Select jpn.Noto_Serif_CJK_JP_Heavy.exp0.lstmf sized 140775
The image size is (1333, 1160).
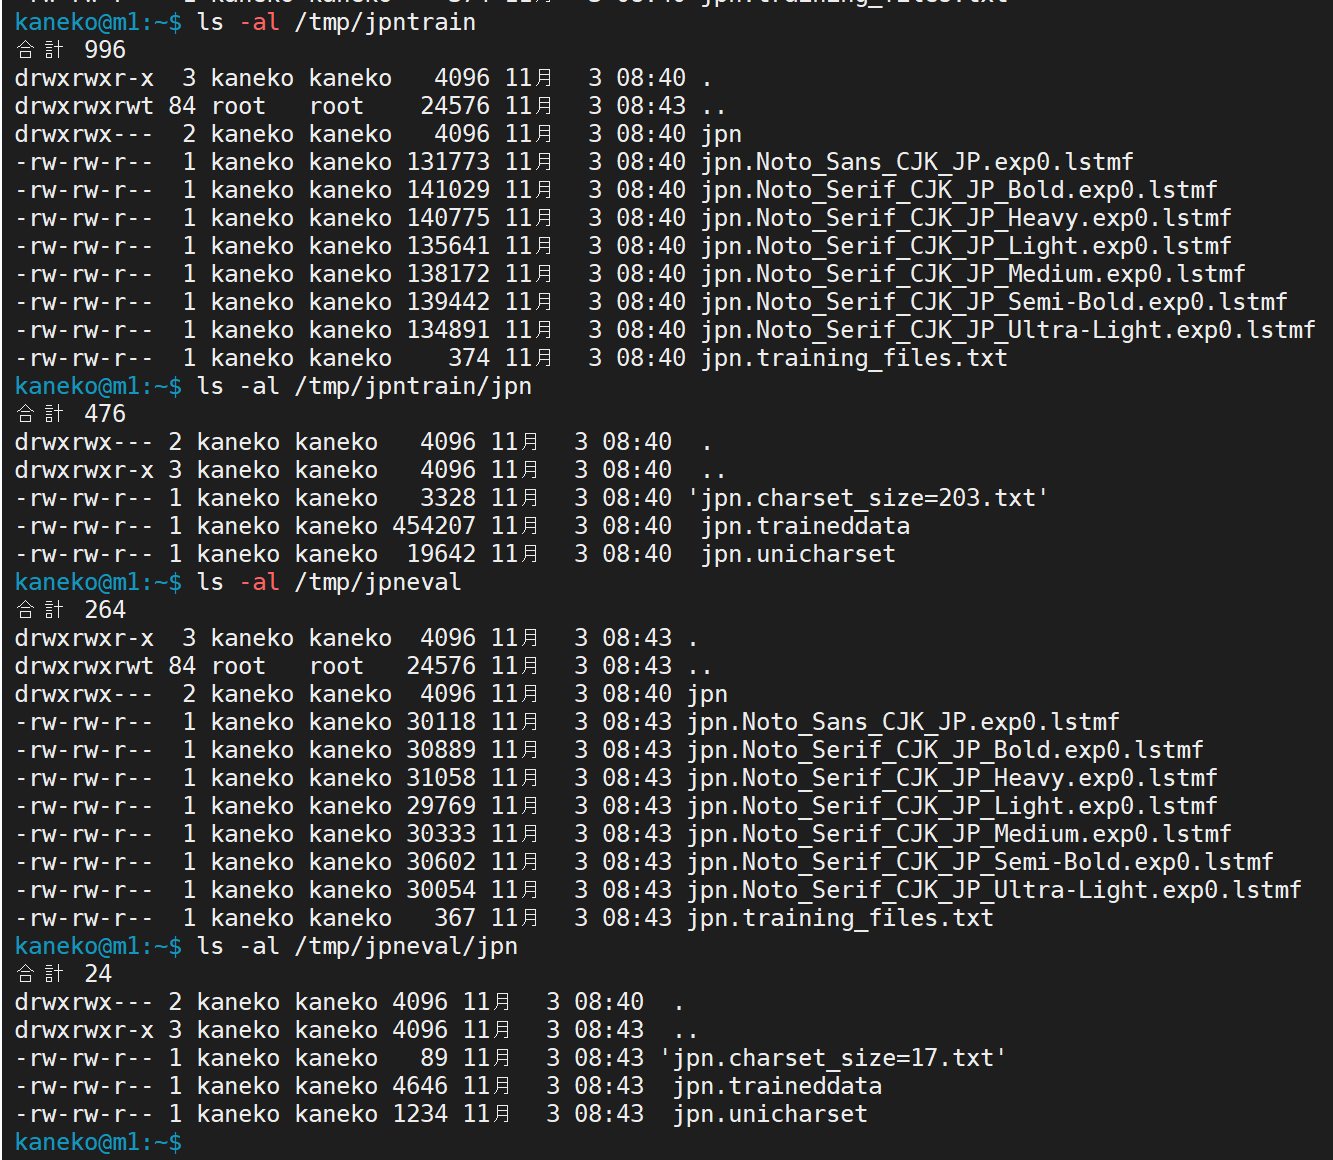click(966, 218)
